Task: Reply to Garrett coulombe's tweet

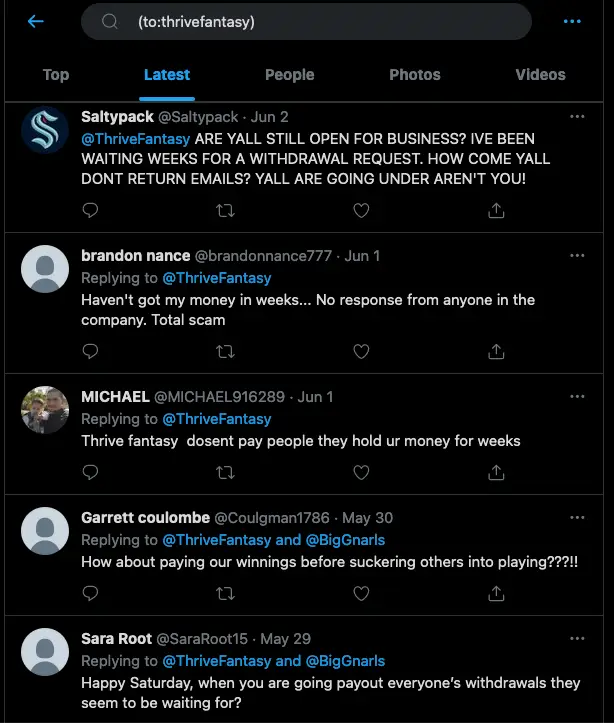Action: (90, 594)
